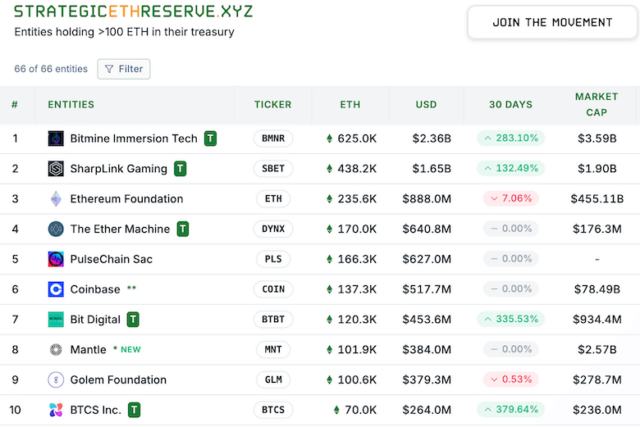Image resolution: width=640 pixels, height=427 pixels.
Task: Click the ETH ticker pill for Ethereum Foundation
Action: 273,199
